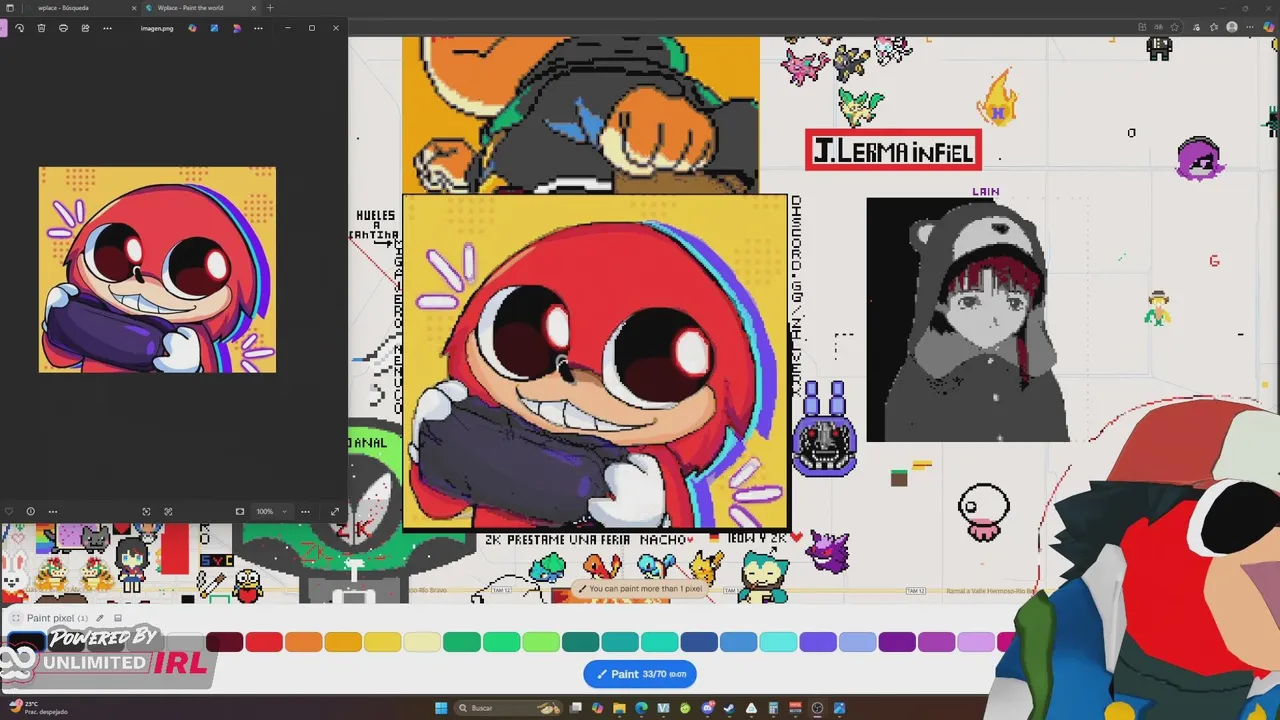The image size is (1280, 720).
Task: Enter fullscreen view in Photos
Action: pos(335,511)
